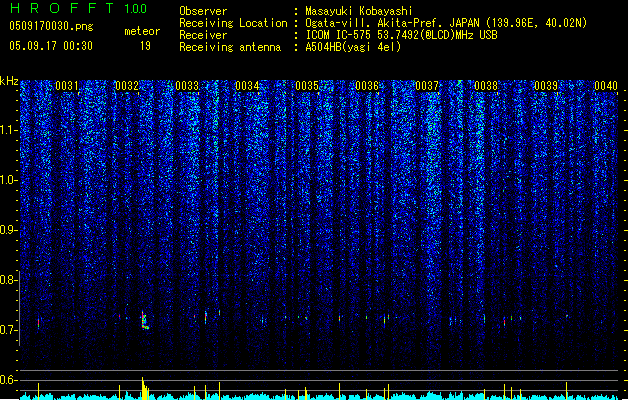629x400 pixels.
Task: Click the large meteor echo after 0032
Action: (145, 321)
